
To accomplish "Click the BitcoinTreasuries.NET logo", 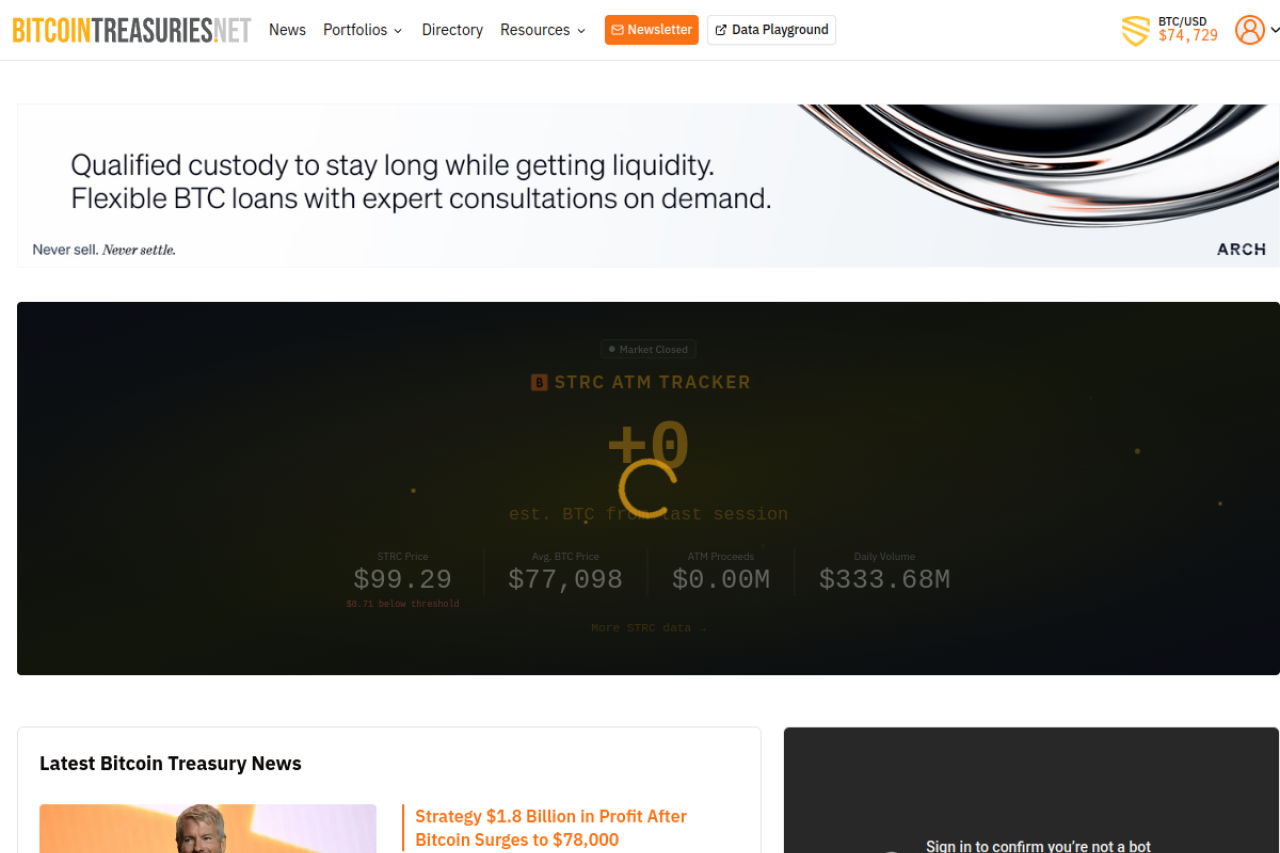I will [132, 30].
